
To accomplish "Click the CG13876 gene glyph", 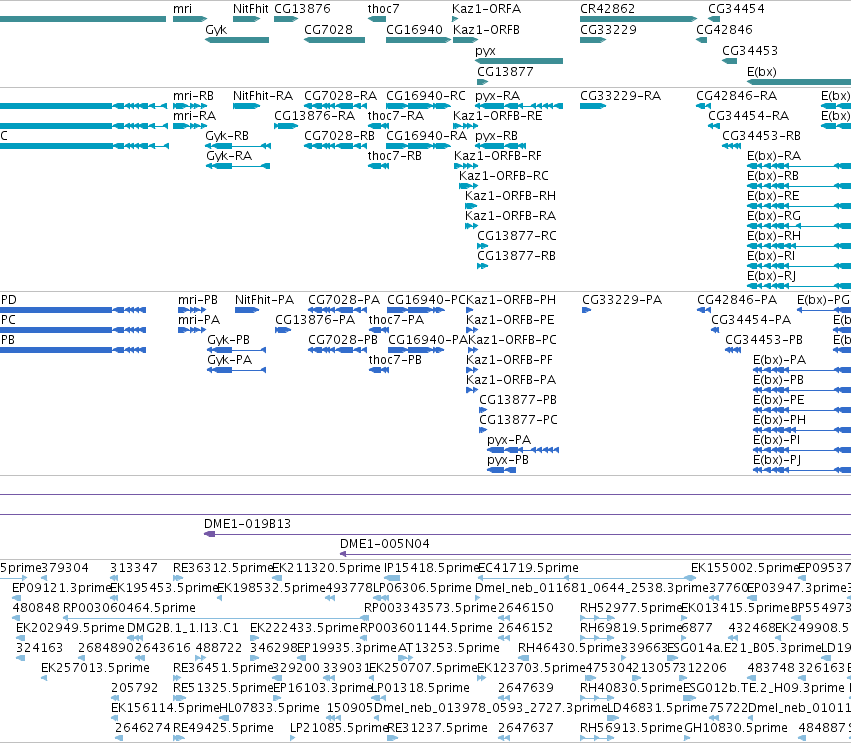I will [286, 19].
